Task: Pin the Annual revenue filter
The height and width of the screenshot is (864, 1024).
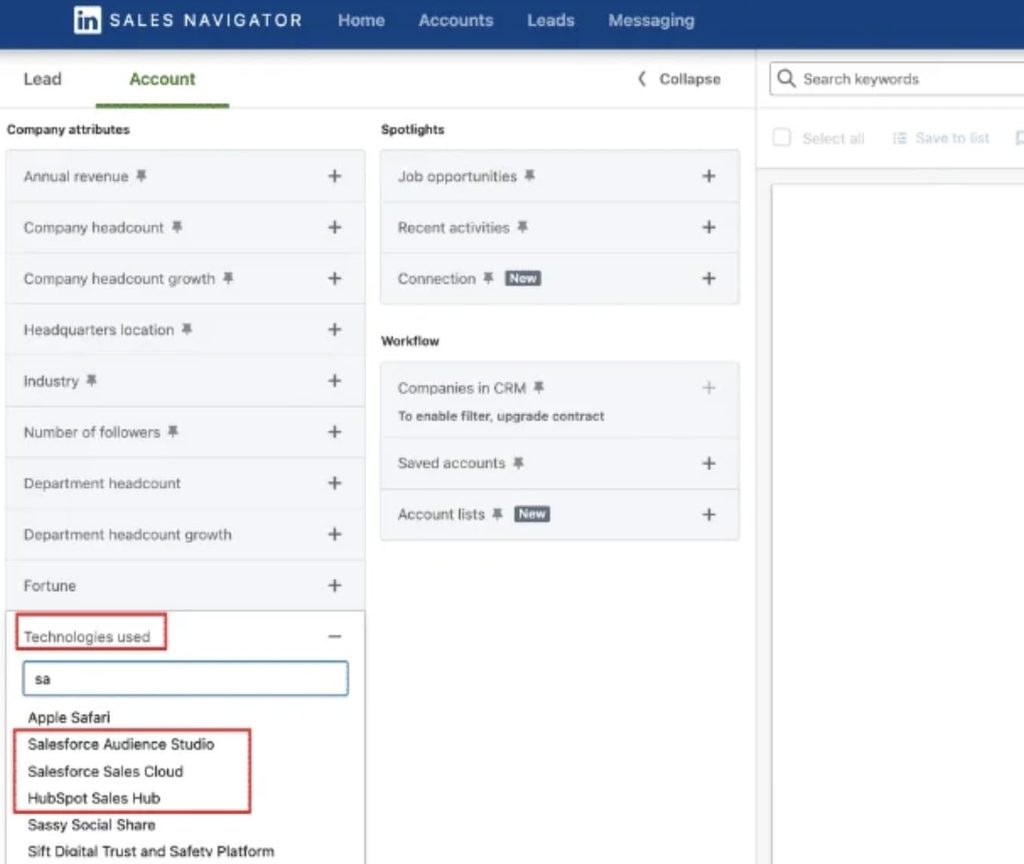Action: (x=141, y=176)
